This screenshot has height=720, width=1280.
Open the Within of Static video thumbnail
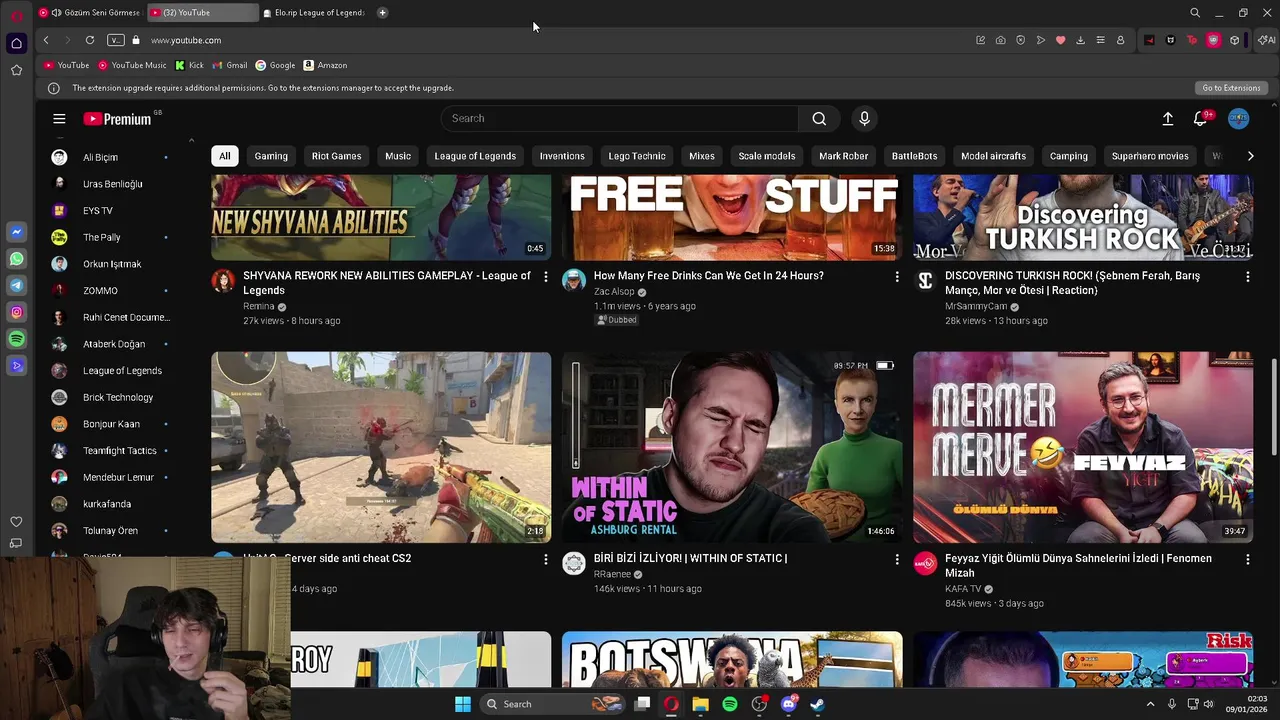point(732,447)
